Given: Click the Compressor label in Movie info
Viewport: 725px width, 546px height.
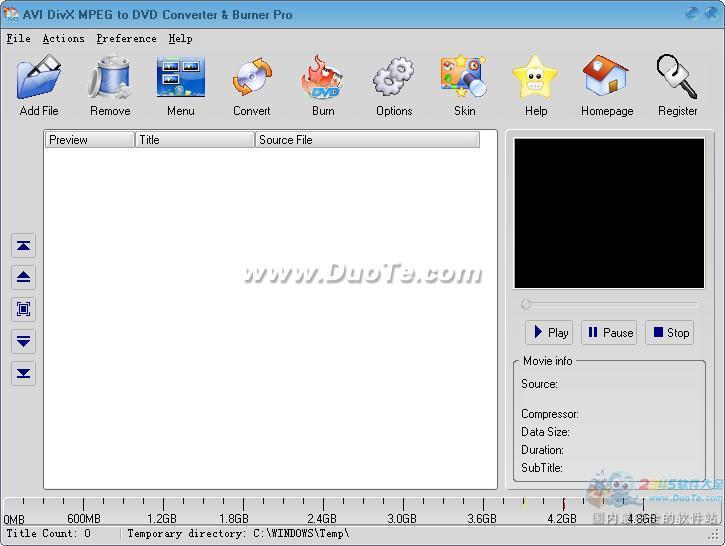Looking at the screenshot, I should pos(550,414).
